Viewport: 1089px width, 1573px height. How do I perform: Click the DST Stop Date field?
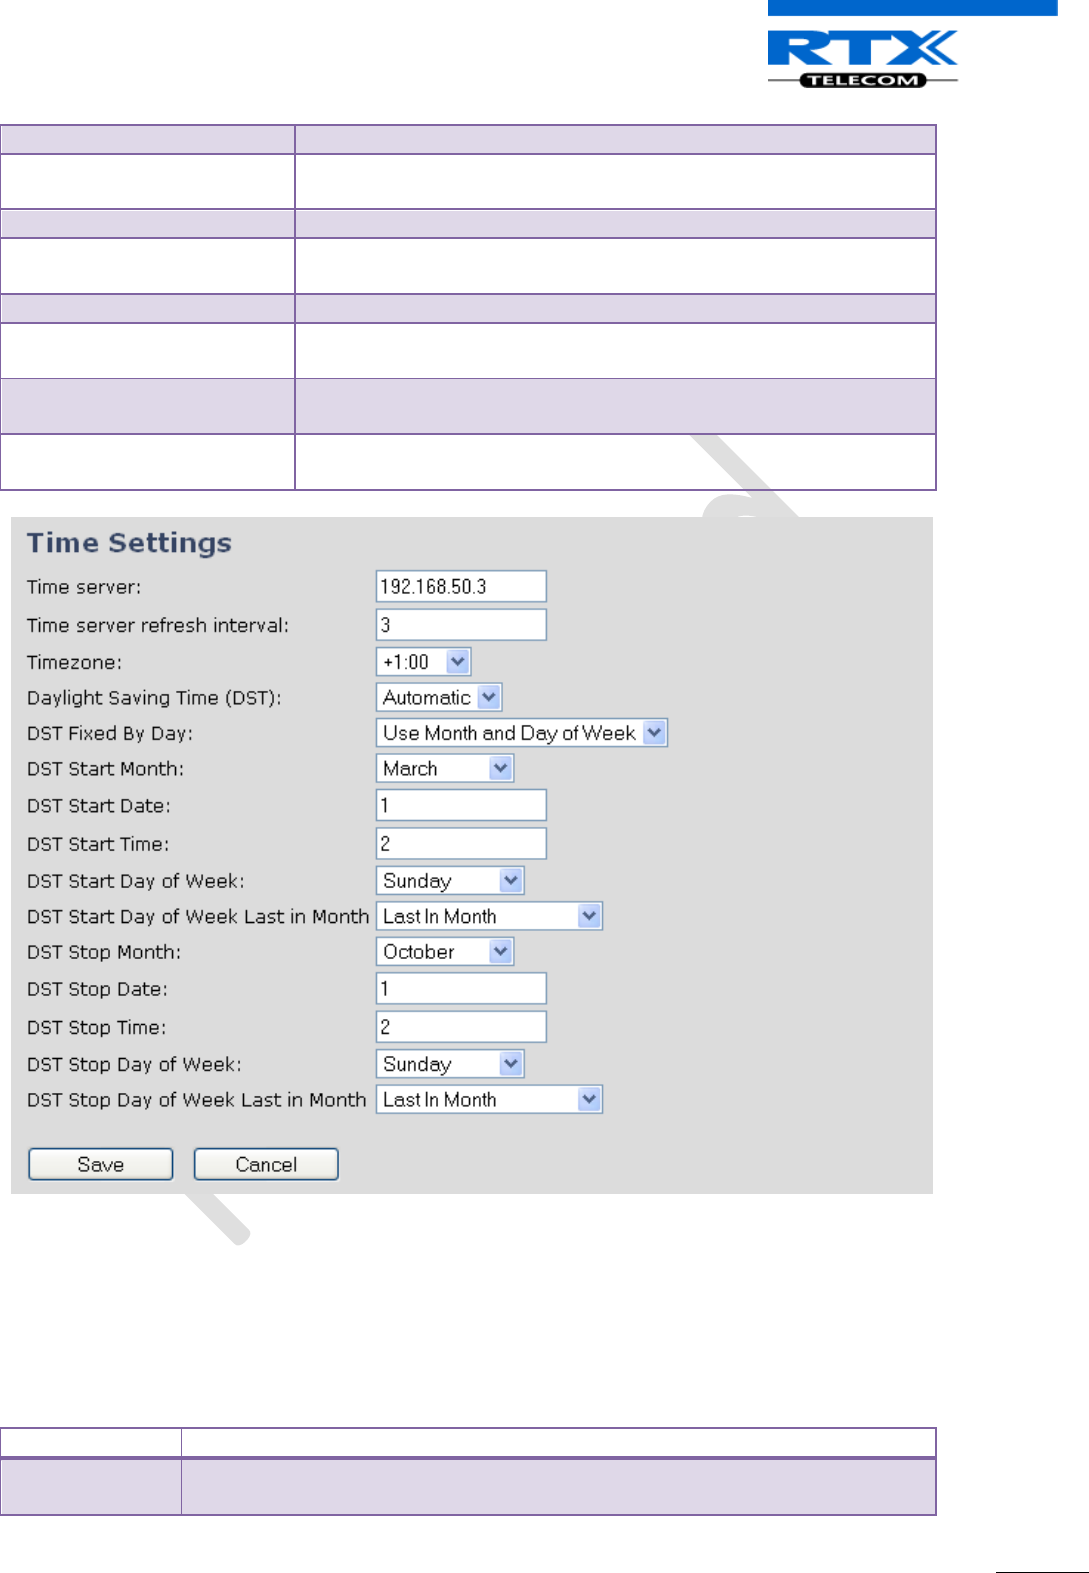tap(461, 988)
